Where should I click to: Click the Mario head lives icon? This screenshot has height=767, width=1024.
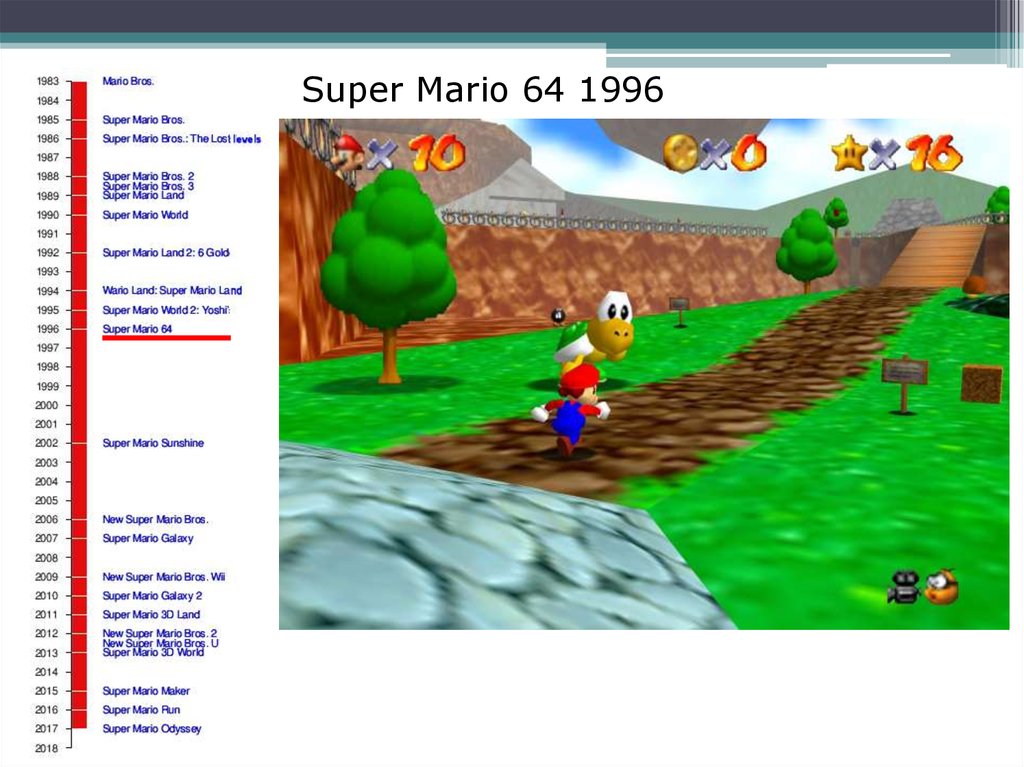pos(347,153)
